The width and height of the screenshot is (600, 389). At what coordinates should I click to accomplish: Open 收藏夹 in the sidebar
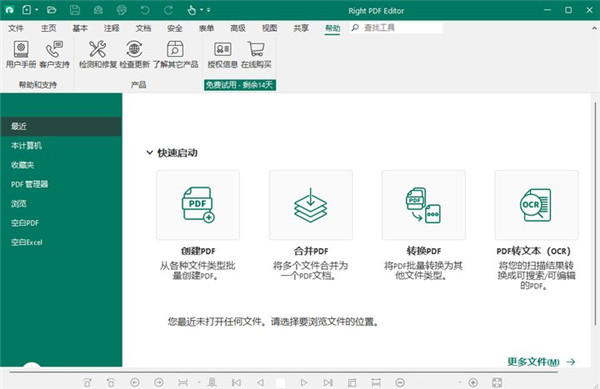coord(61,165)
